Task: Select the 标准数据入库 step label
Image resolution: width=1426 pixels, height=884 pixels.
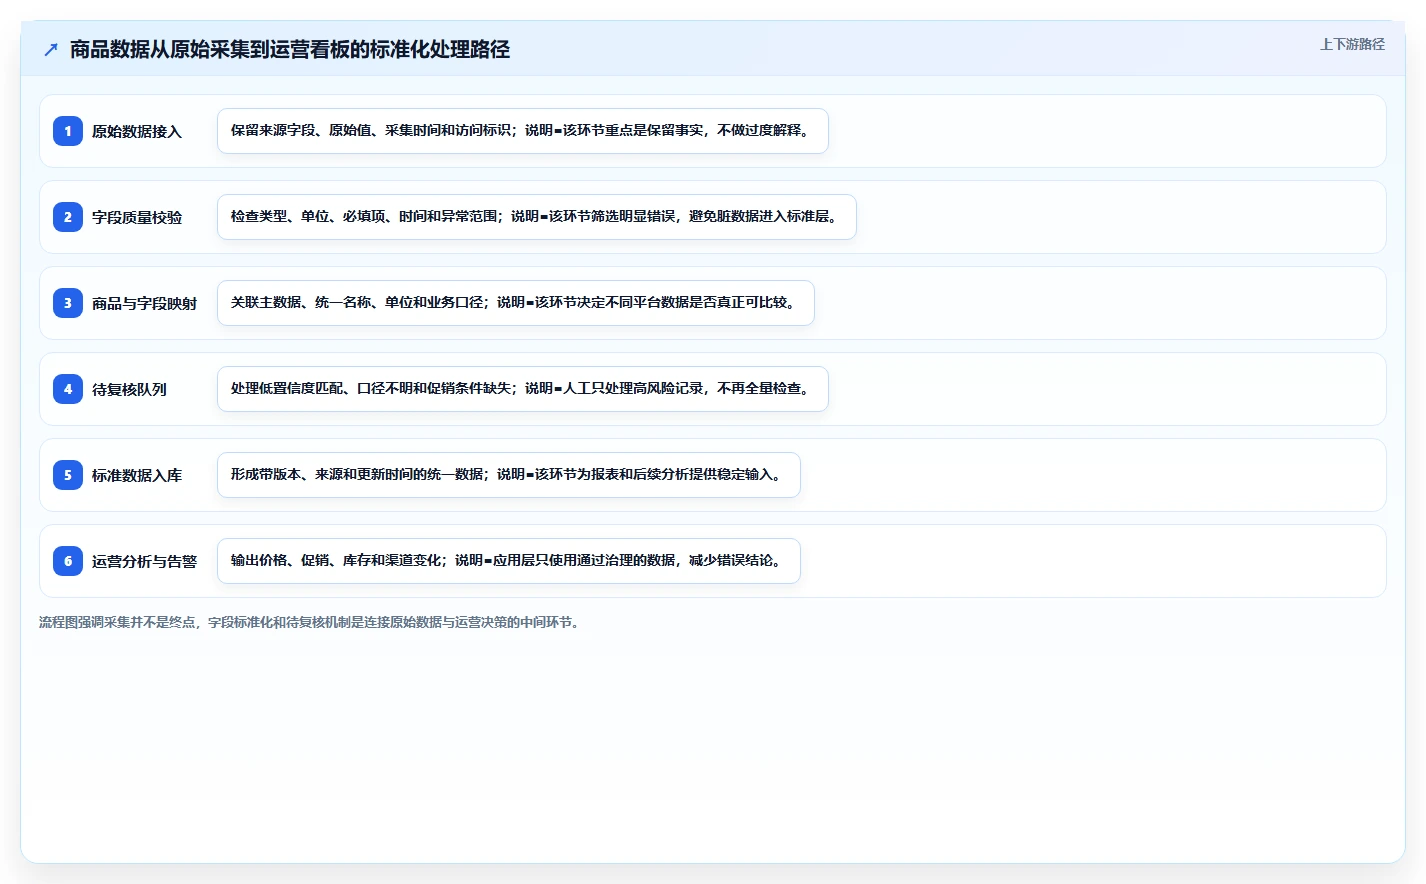Action: point(137,475)
